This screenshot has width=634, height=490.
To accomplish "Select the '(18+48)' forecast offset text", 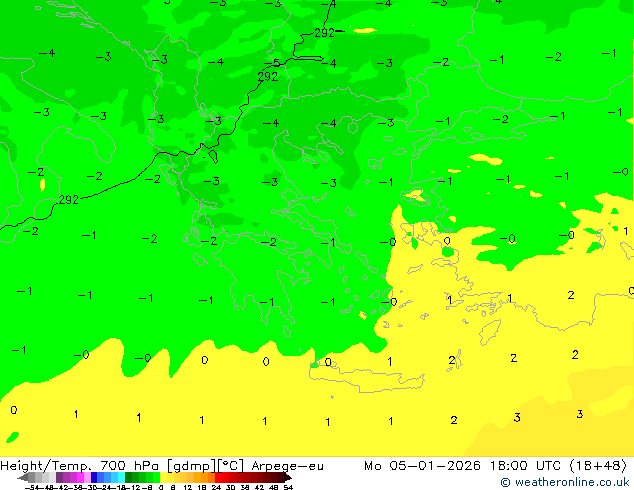I will [x=598, y=466].
